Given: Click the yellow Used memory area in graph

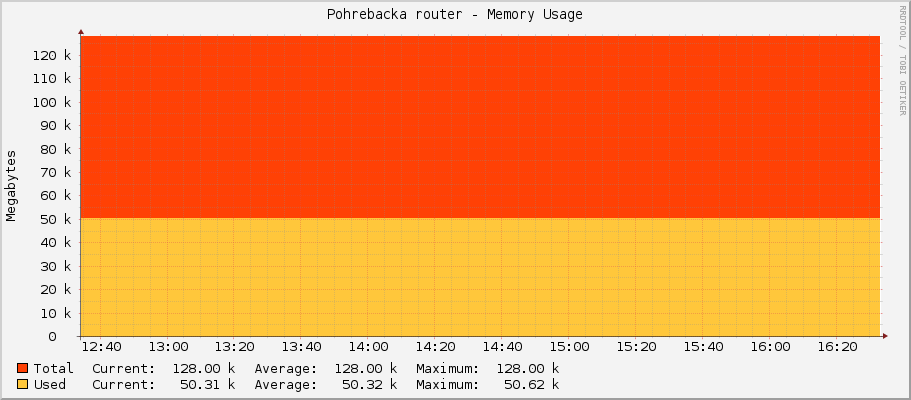Looking at the screenshot, I should 480,277.
